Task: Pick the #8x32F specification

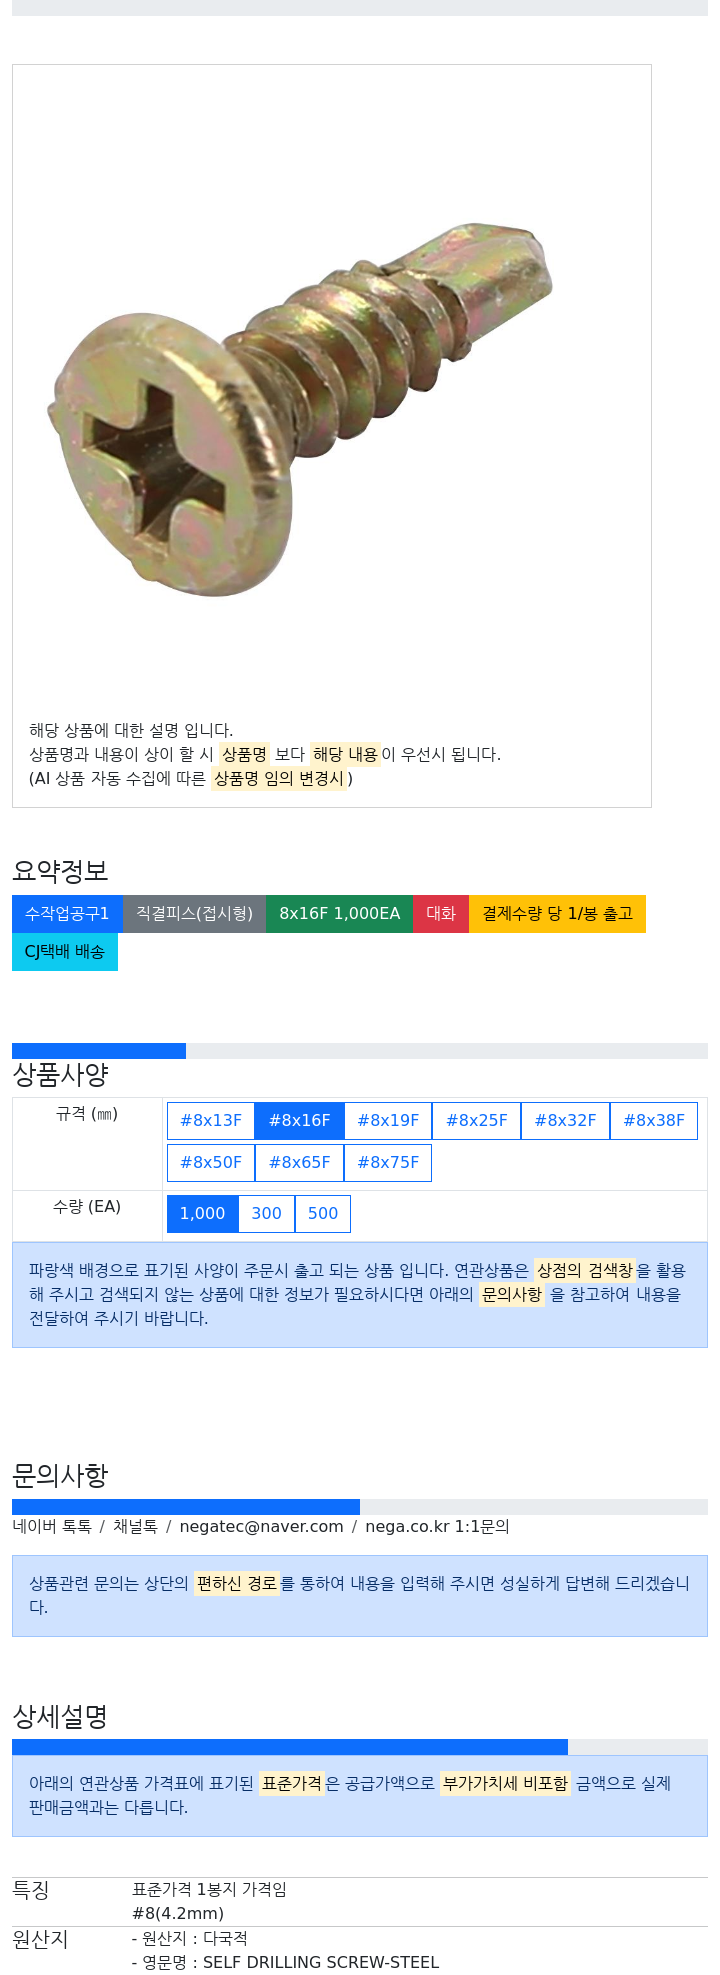Action: [565, 1121]
